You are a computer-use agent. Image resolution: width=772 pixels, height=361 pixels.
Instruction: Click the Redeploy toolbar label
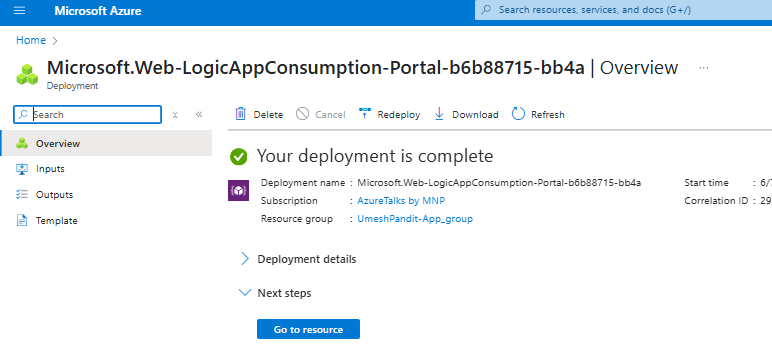pos(399,115)
